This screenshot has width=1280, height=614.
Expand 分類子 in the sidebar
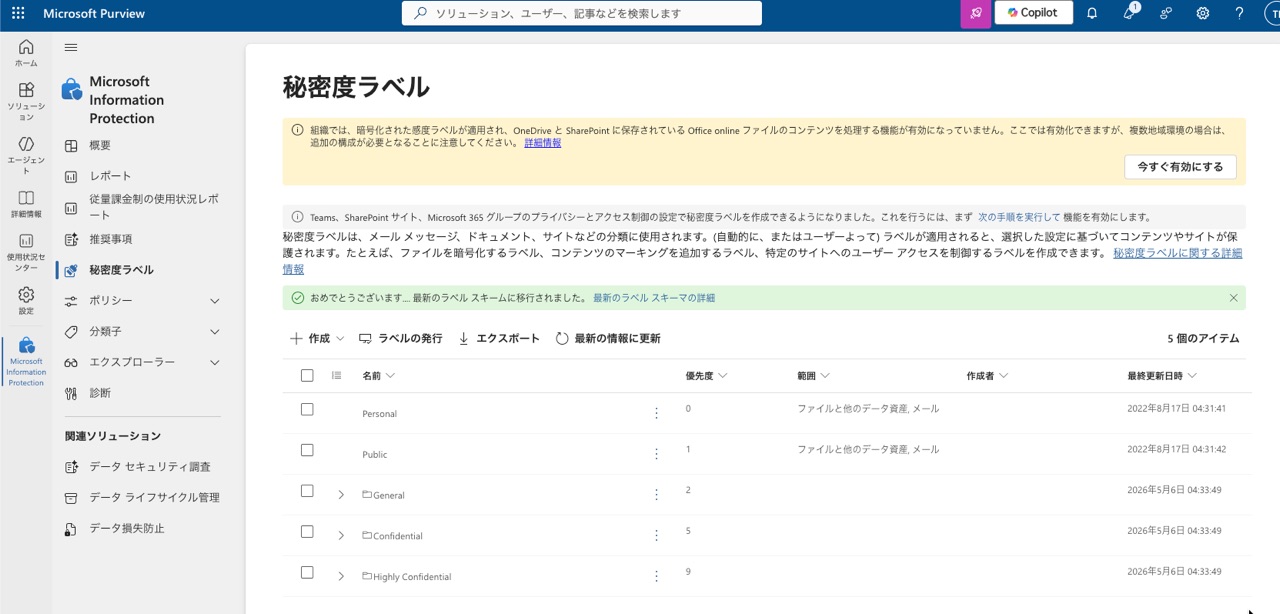pyautogui.click(x=215, y=332)
